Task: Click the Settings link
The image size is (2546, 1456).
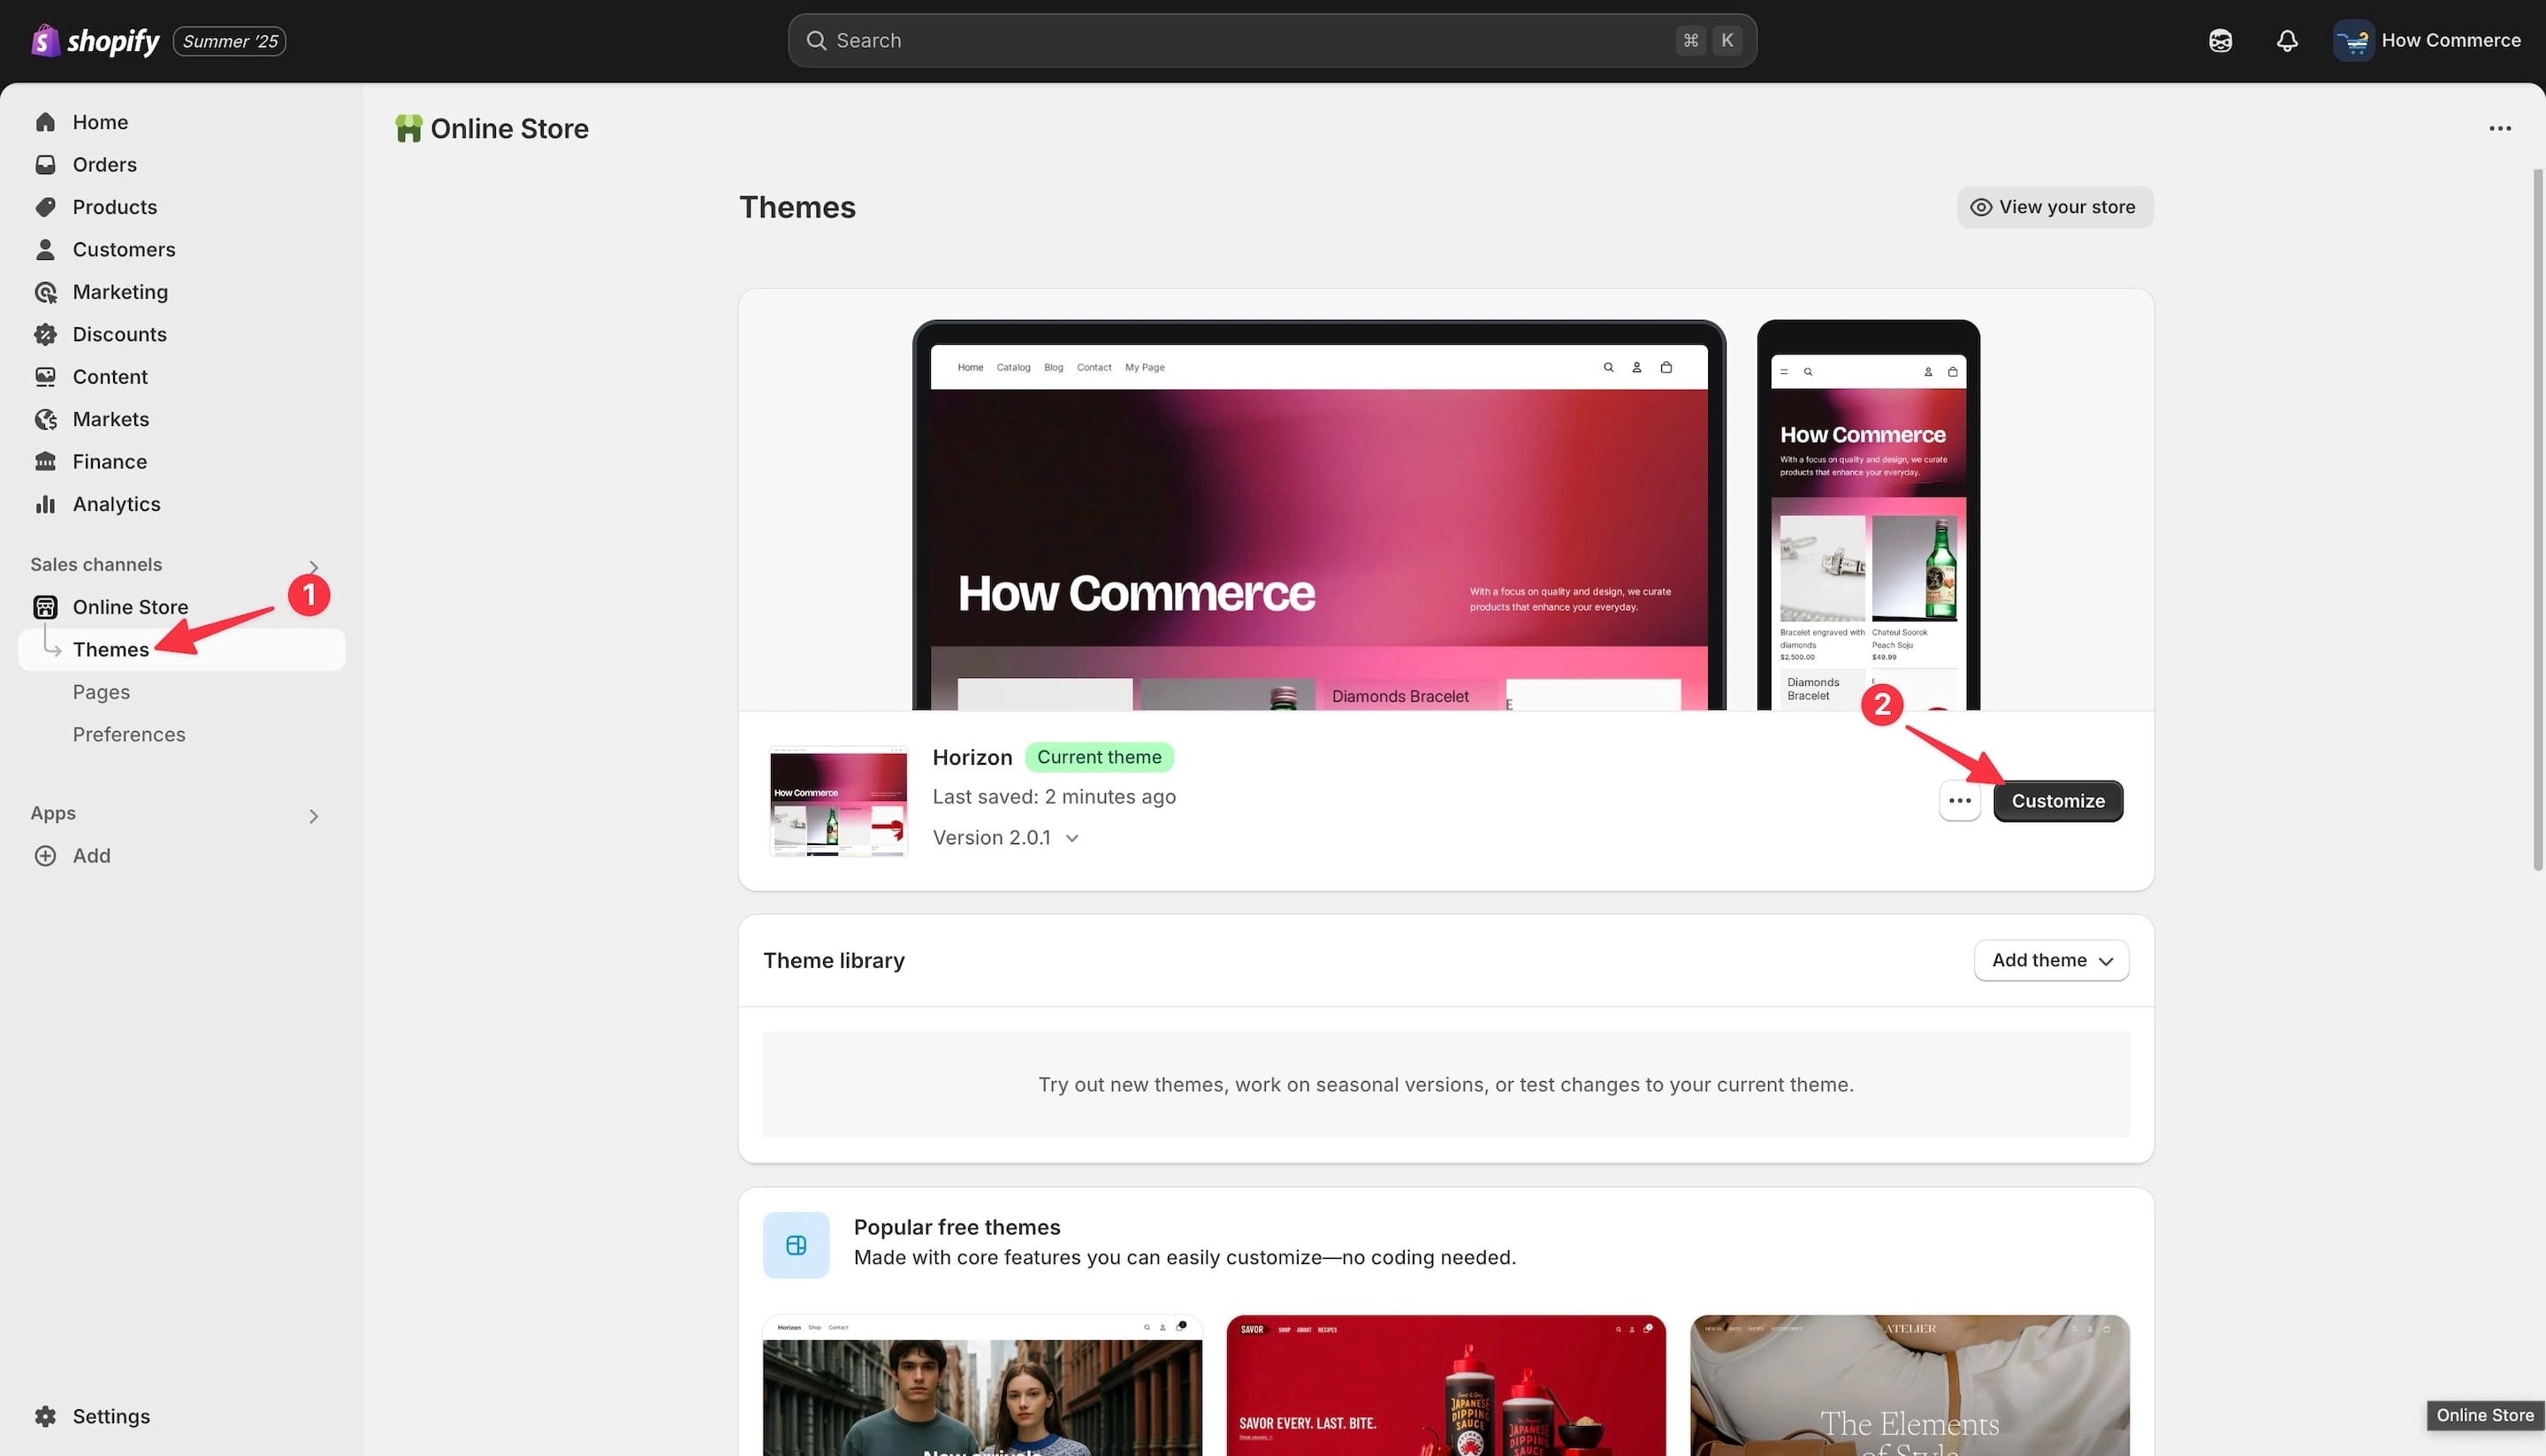Action: click(x=111, y=1416)
